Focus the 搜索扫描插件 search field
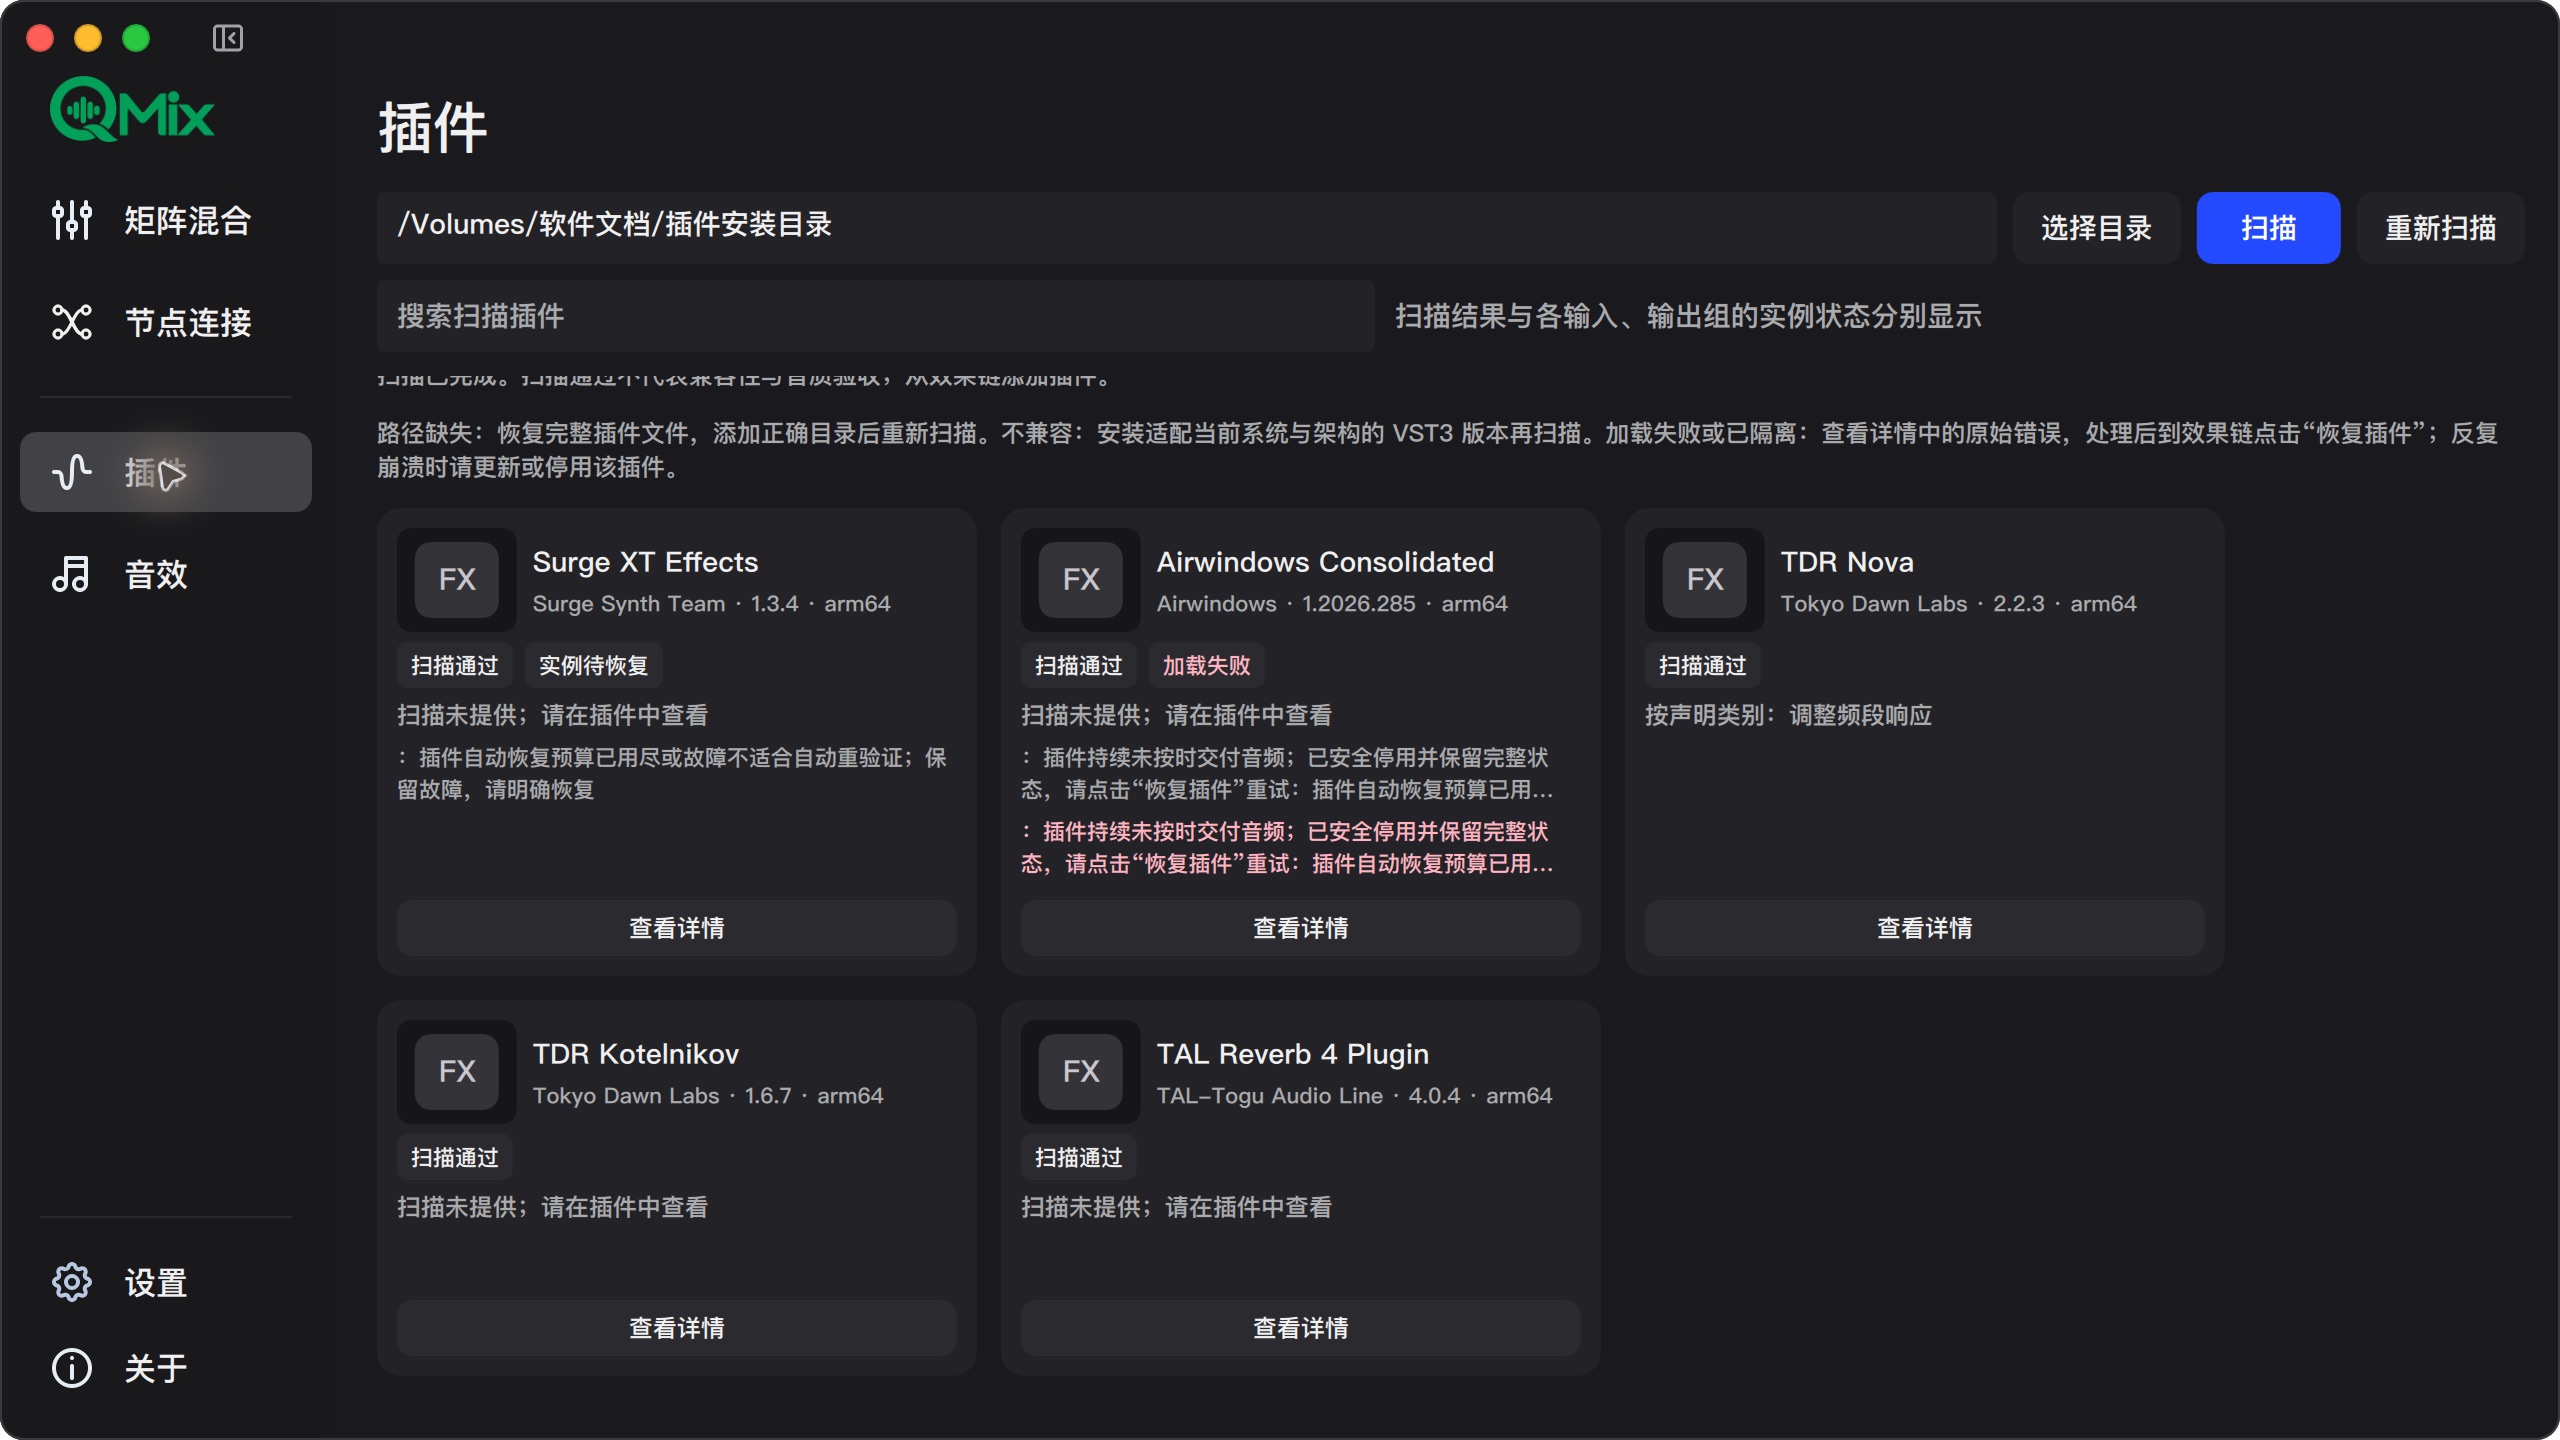 [875, 316]
